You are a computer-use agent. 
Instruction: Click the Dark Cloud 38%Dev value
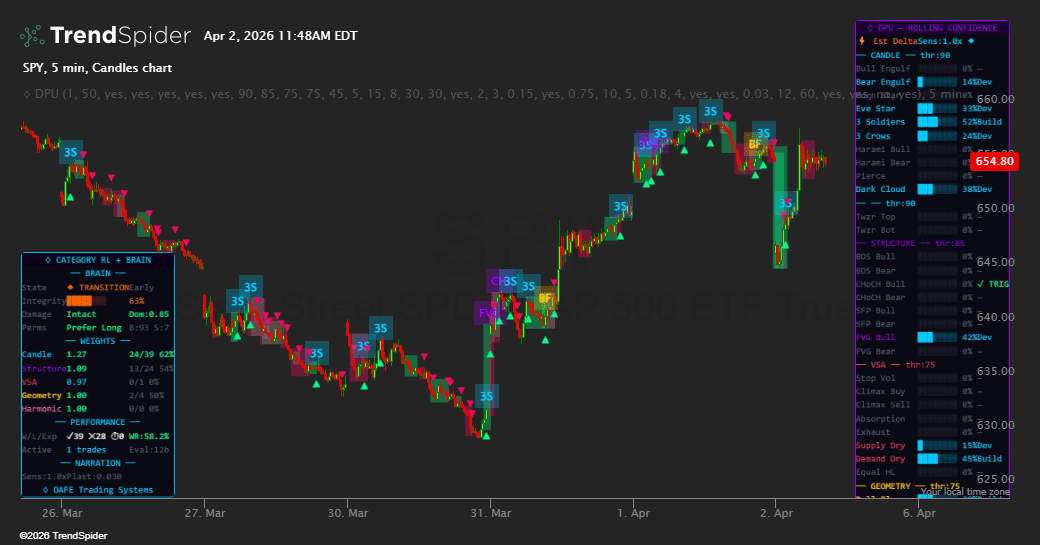[977, 189]
